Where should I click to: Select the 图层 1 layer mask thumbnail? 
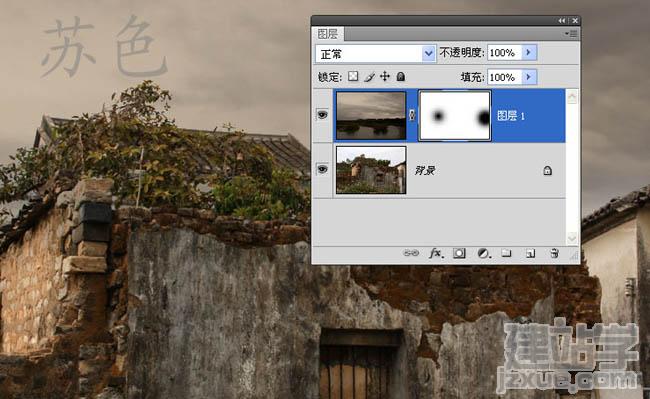455,116
